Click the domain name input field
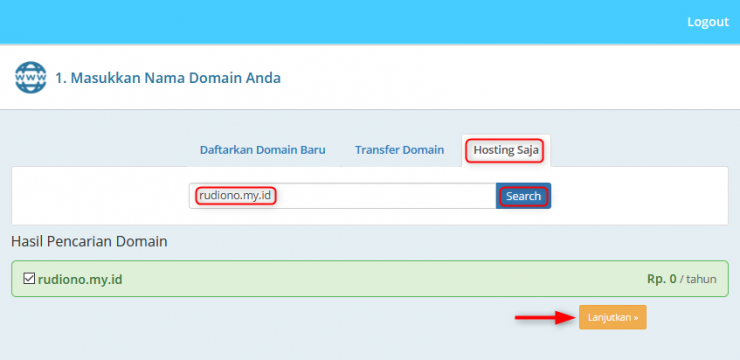 click(x=343, y=196)
